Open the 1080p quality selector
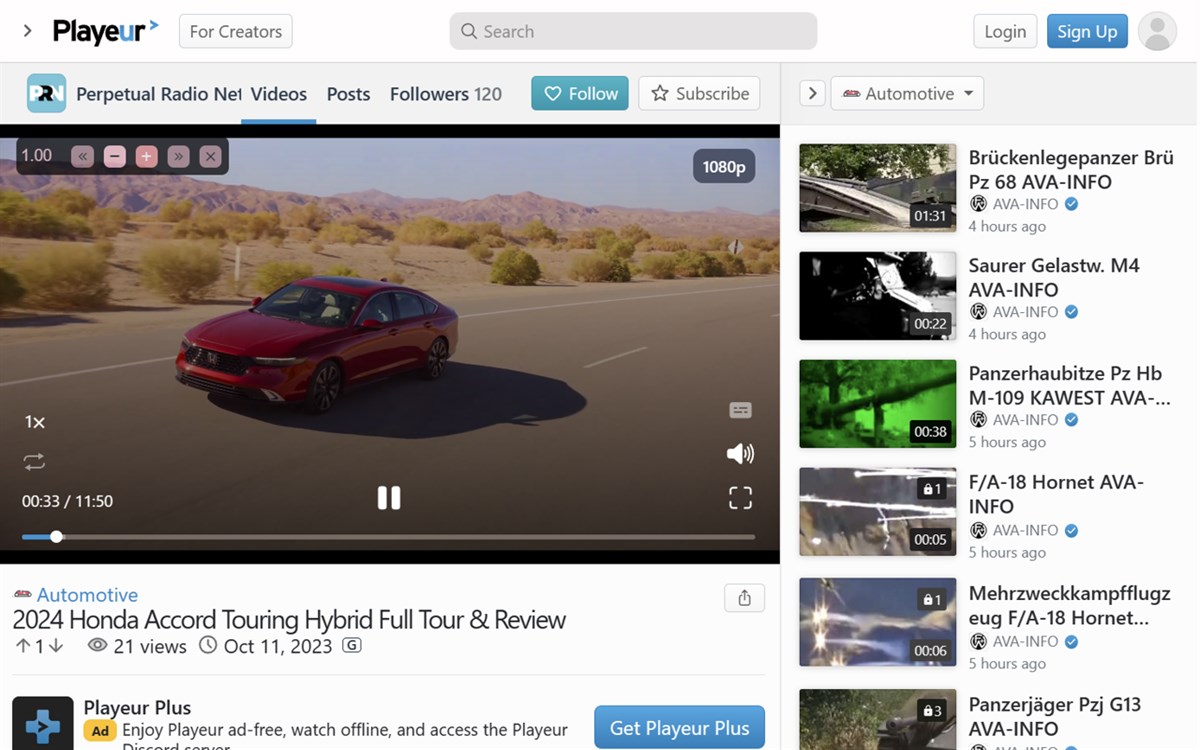The width and height of the screenshot is (1200, 750). click(724, 167)
